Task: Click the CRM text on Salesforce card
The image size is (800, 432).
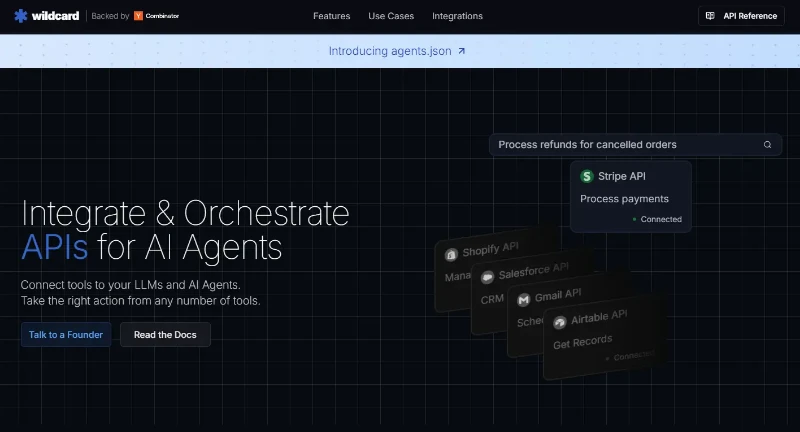Action: pos(492,299)
